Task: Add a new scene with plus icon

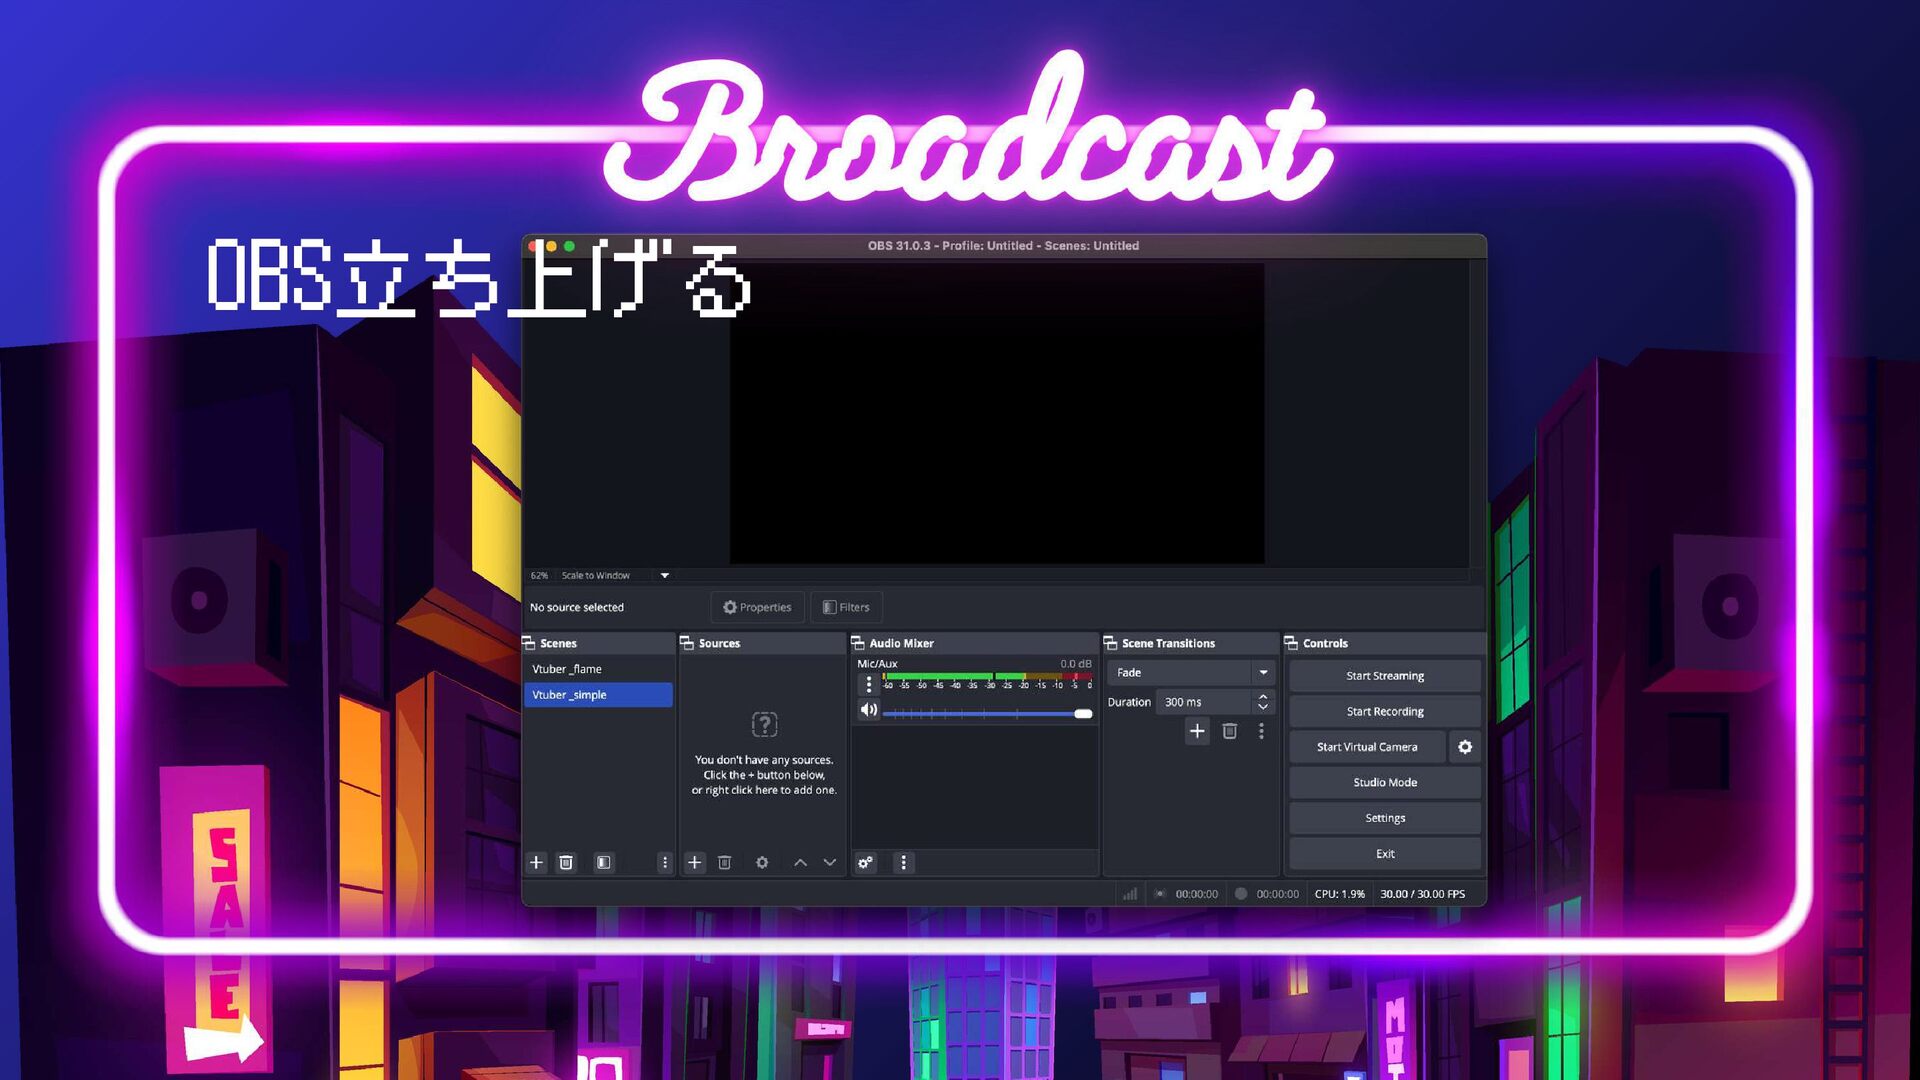Action: click(x=536, y=862)
